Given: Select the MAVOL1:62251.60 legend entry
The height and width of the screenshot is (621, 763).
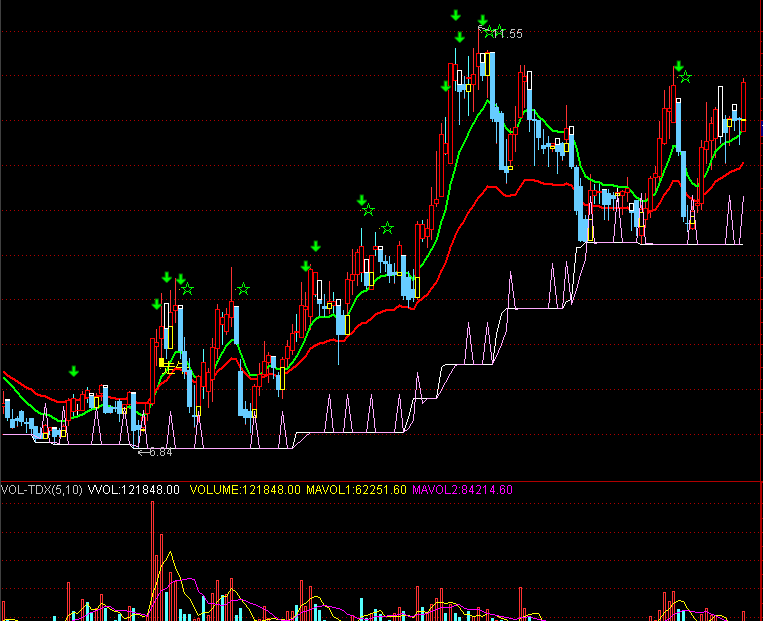Looking at the screenshot, I should tap(356, 490).
